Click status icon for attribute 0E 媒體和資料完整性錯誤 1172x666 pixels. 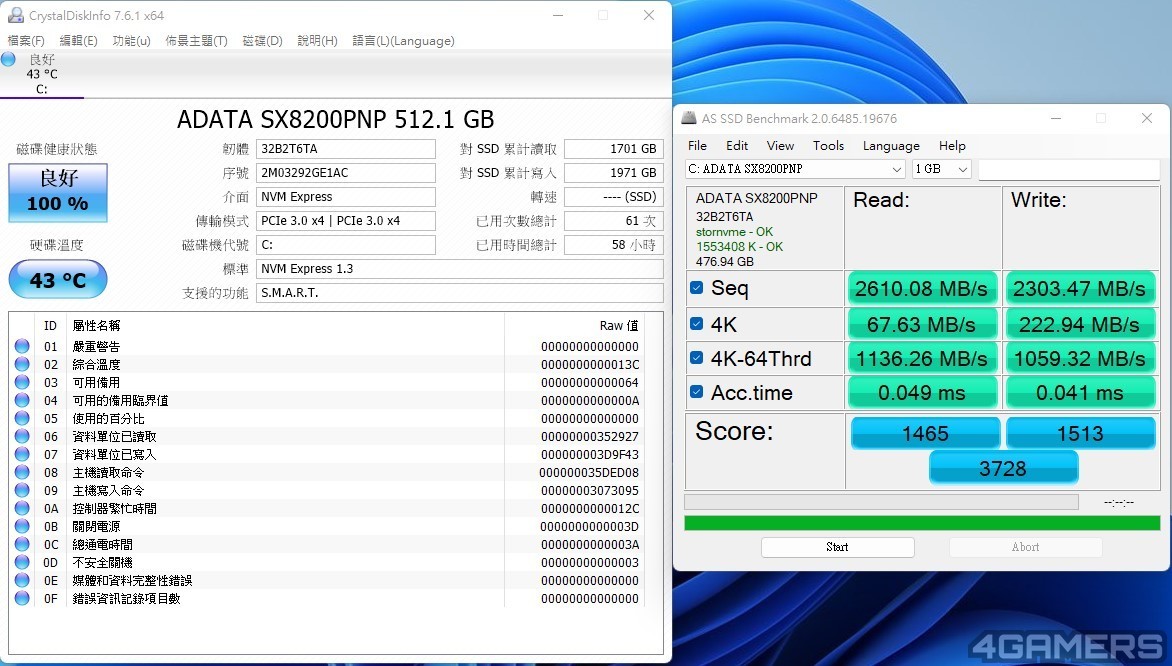22,580
